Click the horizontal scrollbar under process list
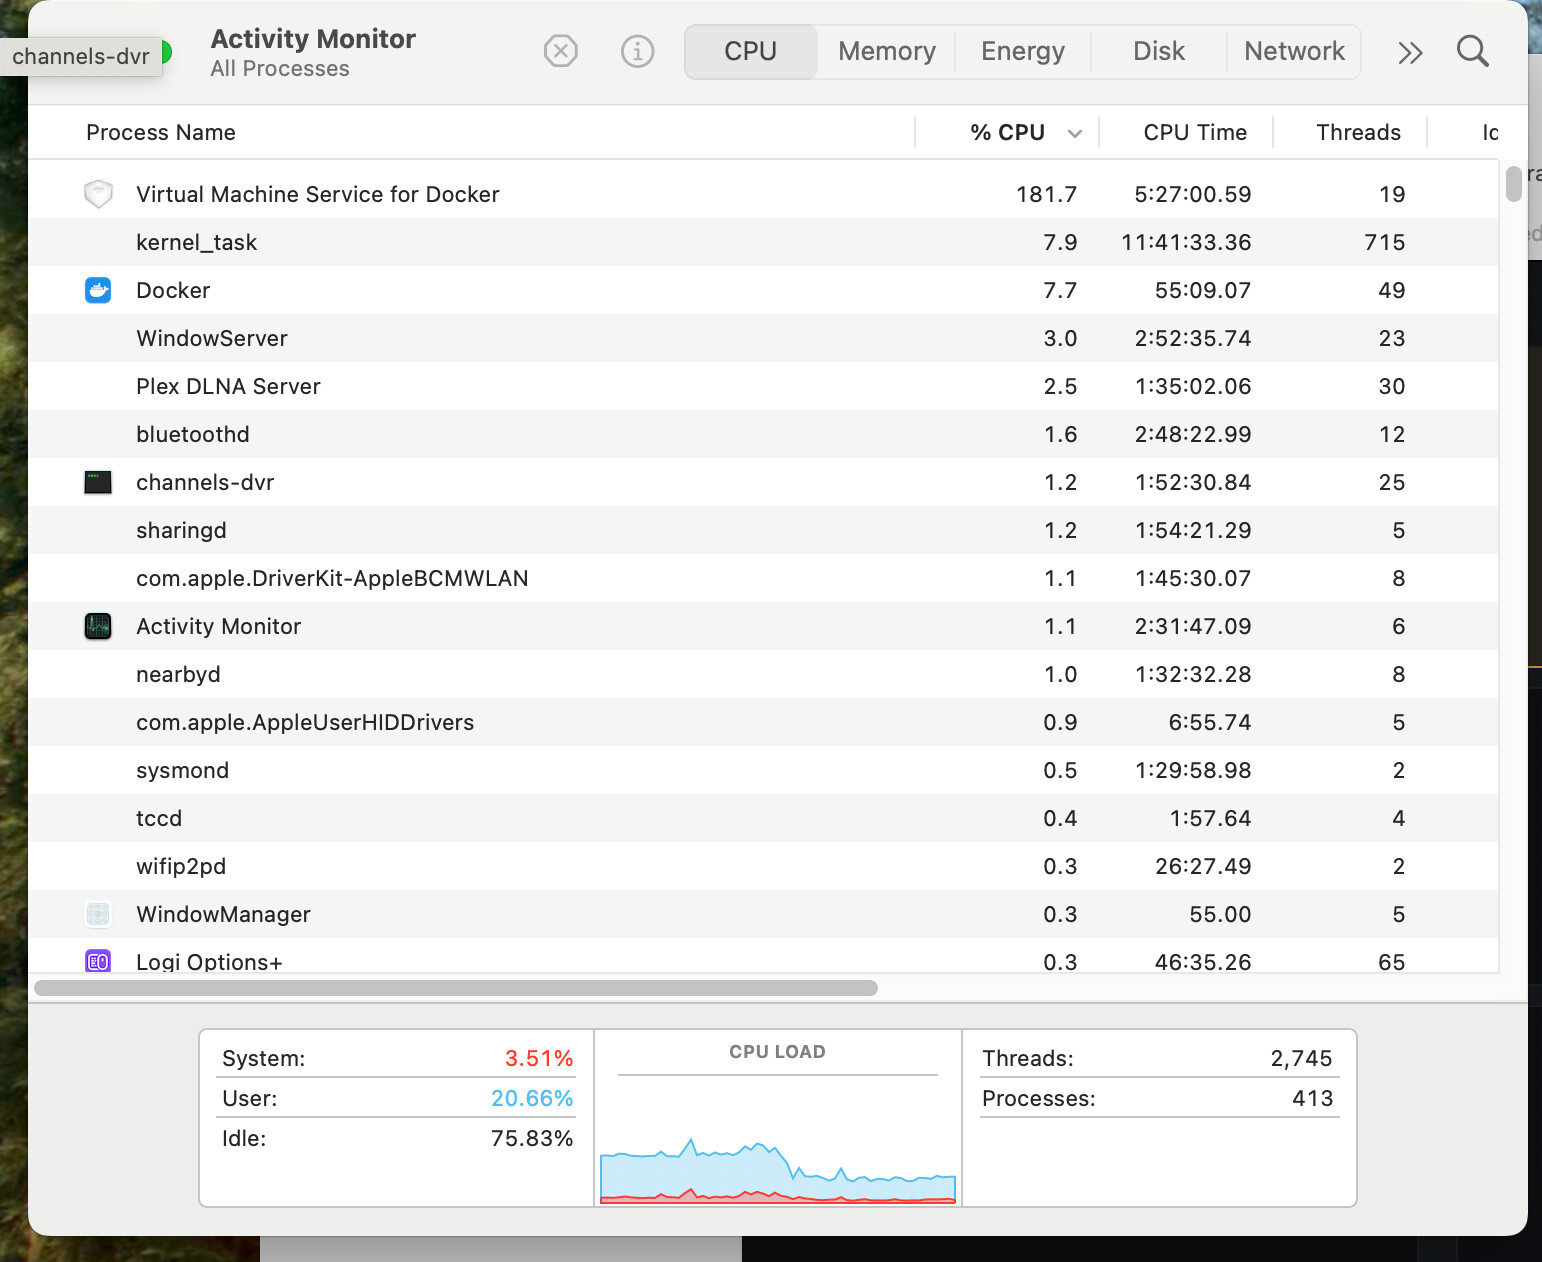 (456, 988)
